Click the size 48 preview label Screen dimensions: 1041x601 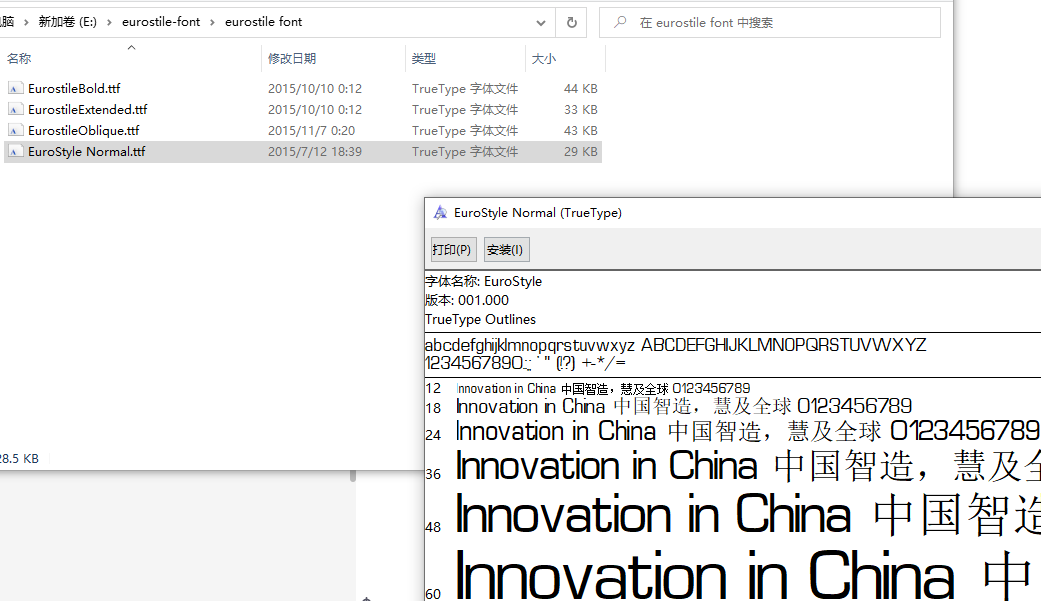(433, 527)
